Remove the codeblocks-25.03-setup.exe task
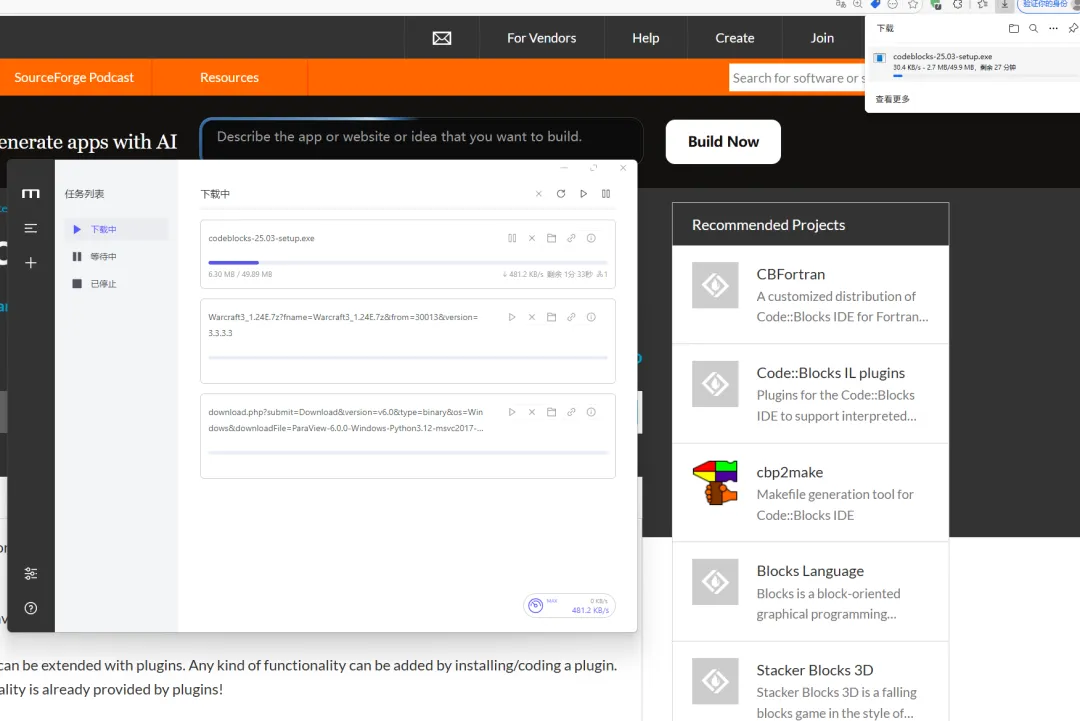This screenshot has width=1080, height=721. (532, 238)
